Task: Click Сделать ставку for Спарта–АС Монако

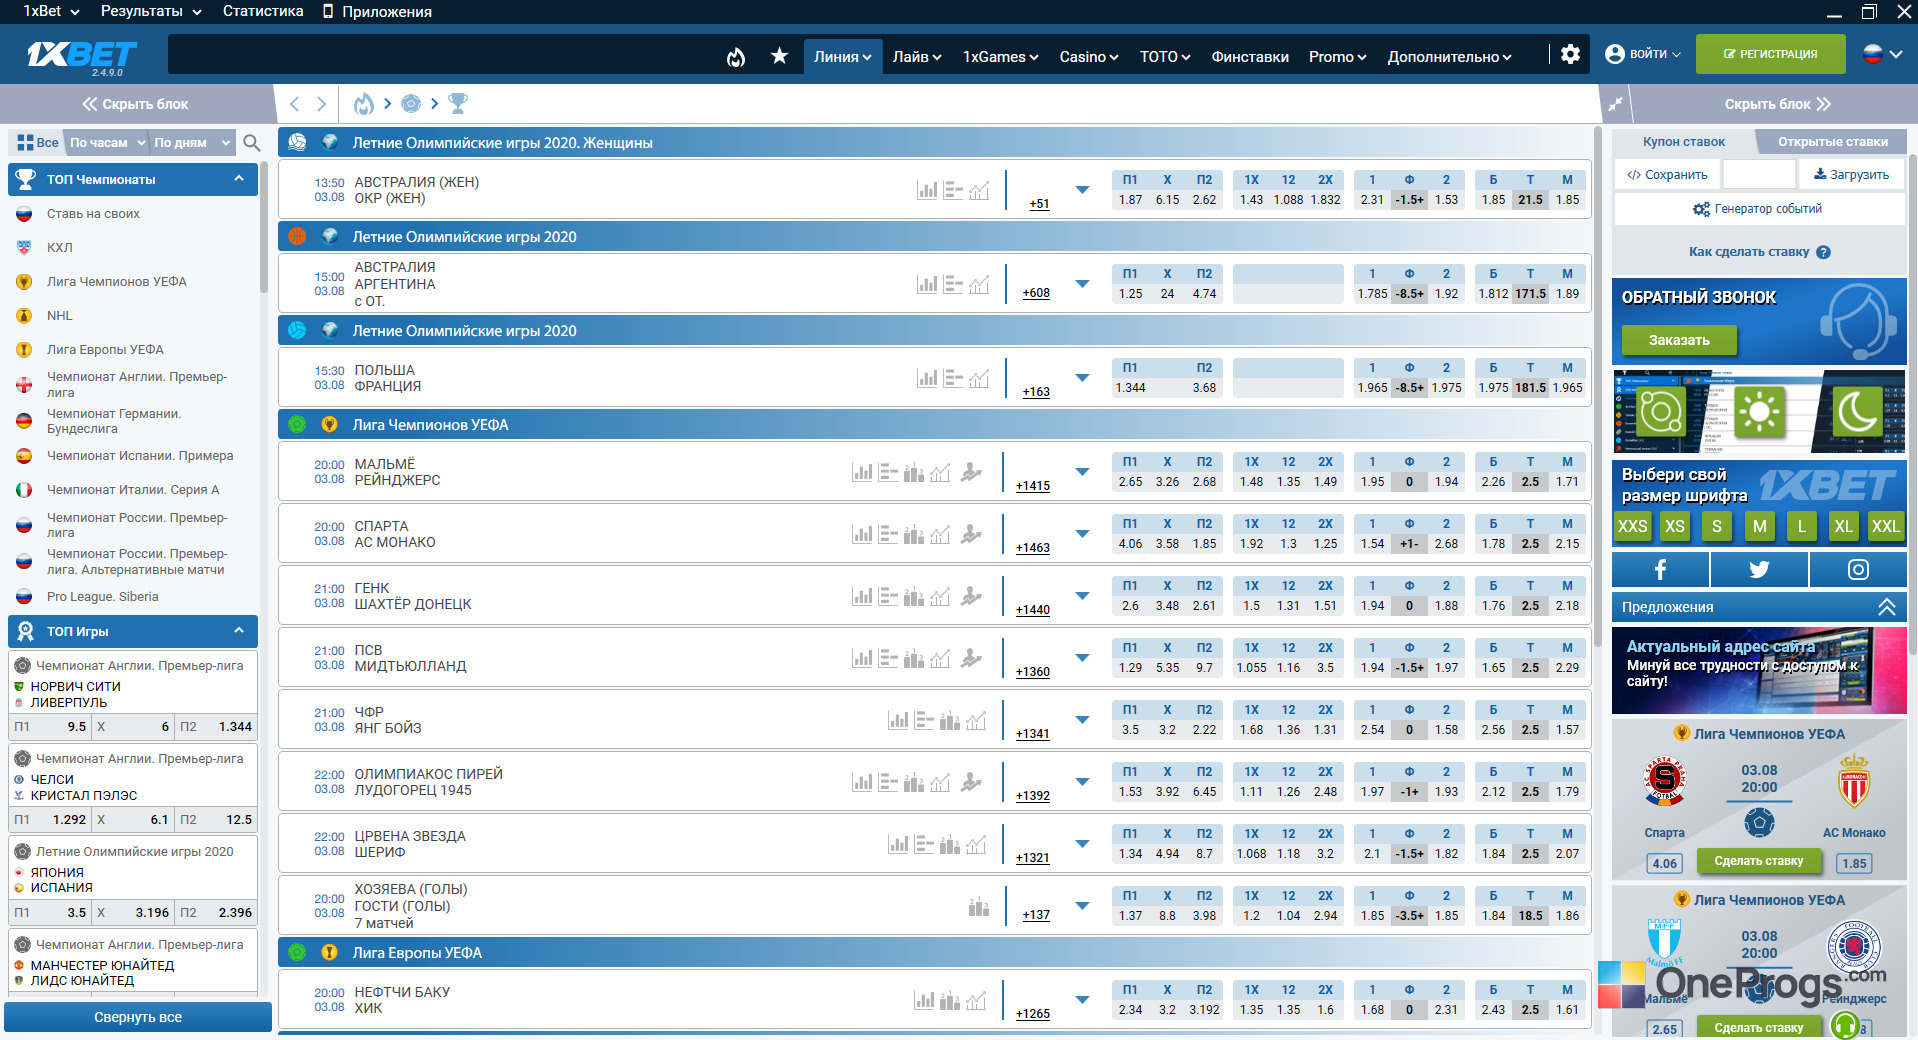Action: click(1758, 861)
